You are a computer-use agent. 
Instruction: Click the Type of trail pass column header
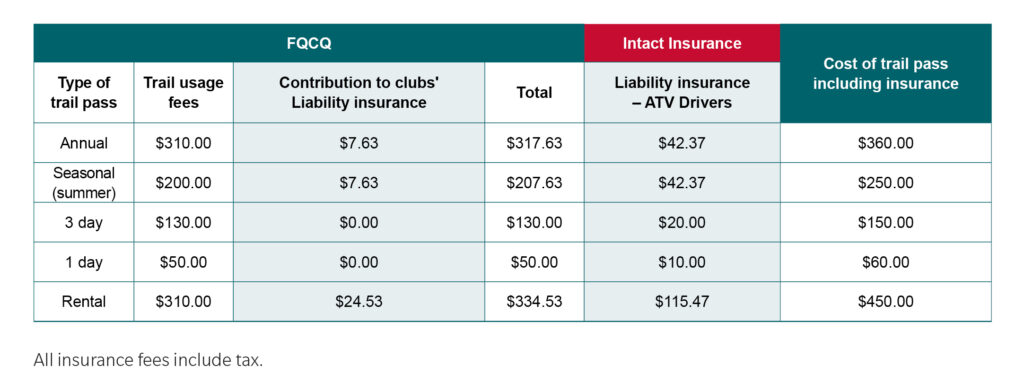84,93
